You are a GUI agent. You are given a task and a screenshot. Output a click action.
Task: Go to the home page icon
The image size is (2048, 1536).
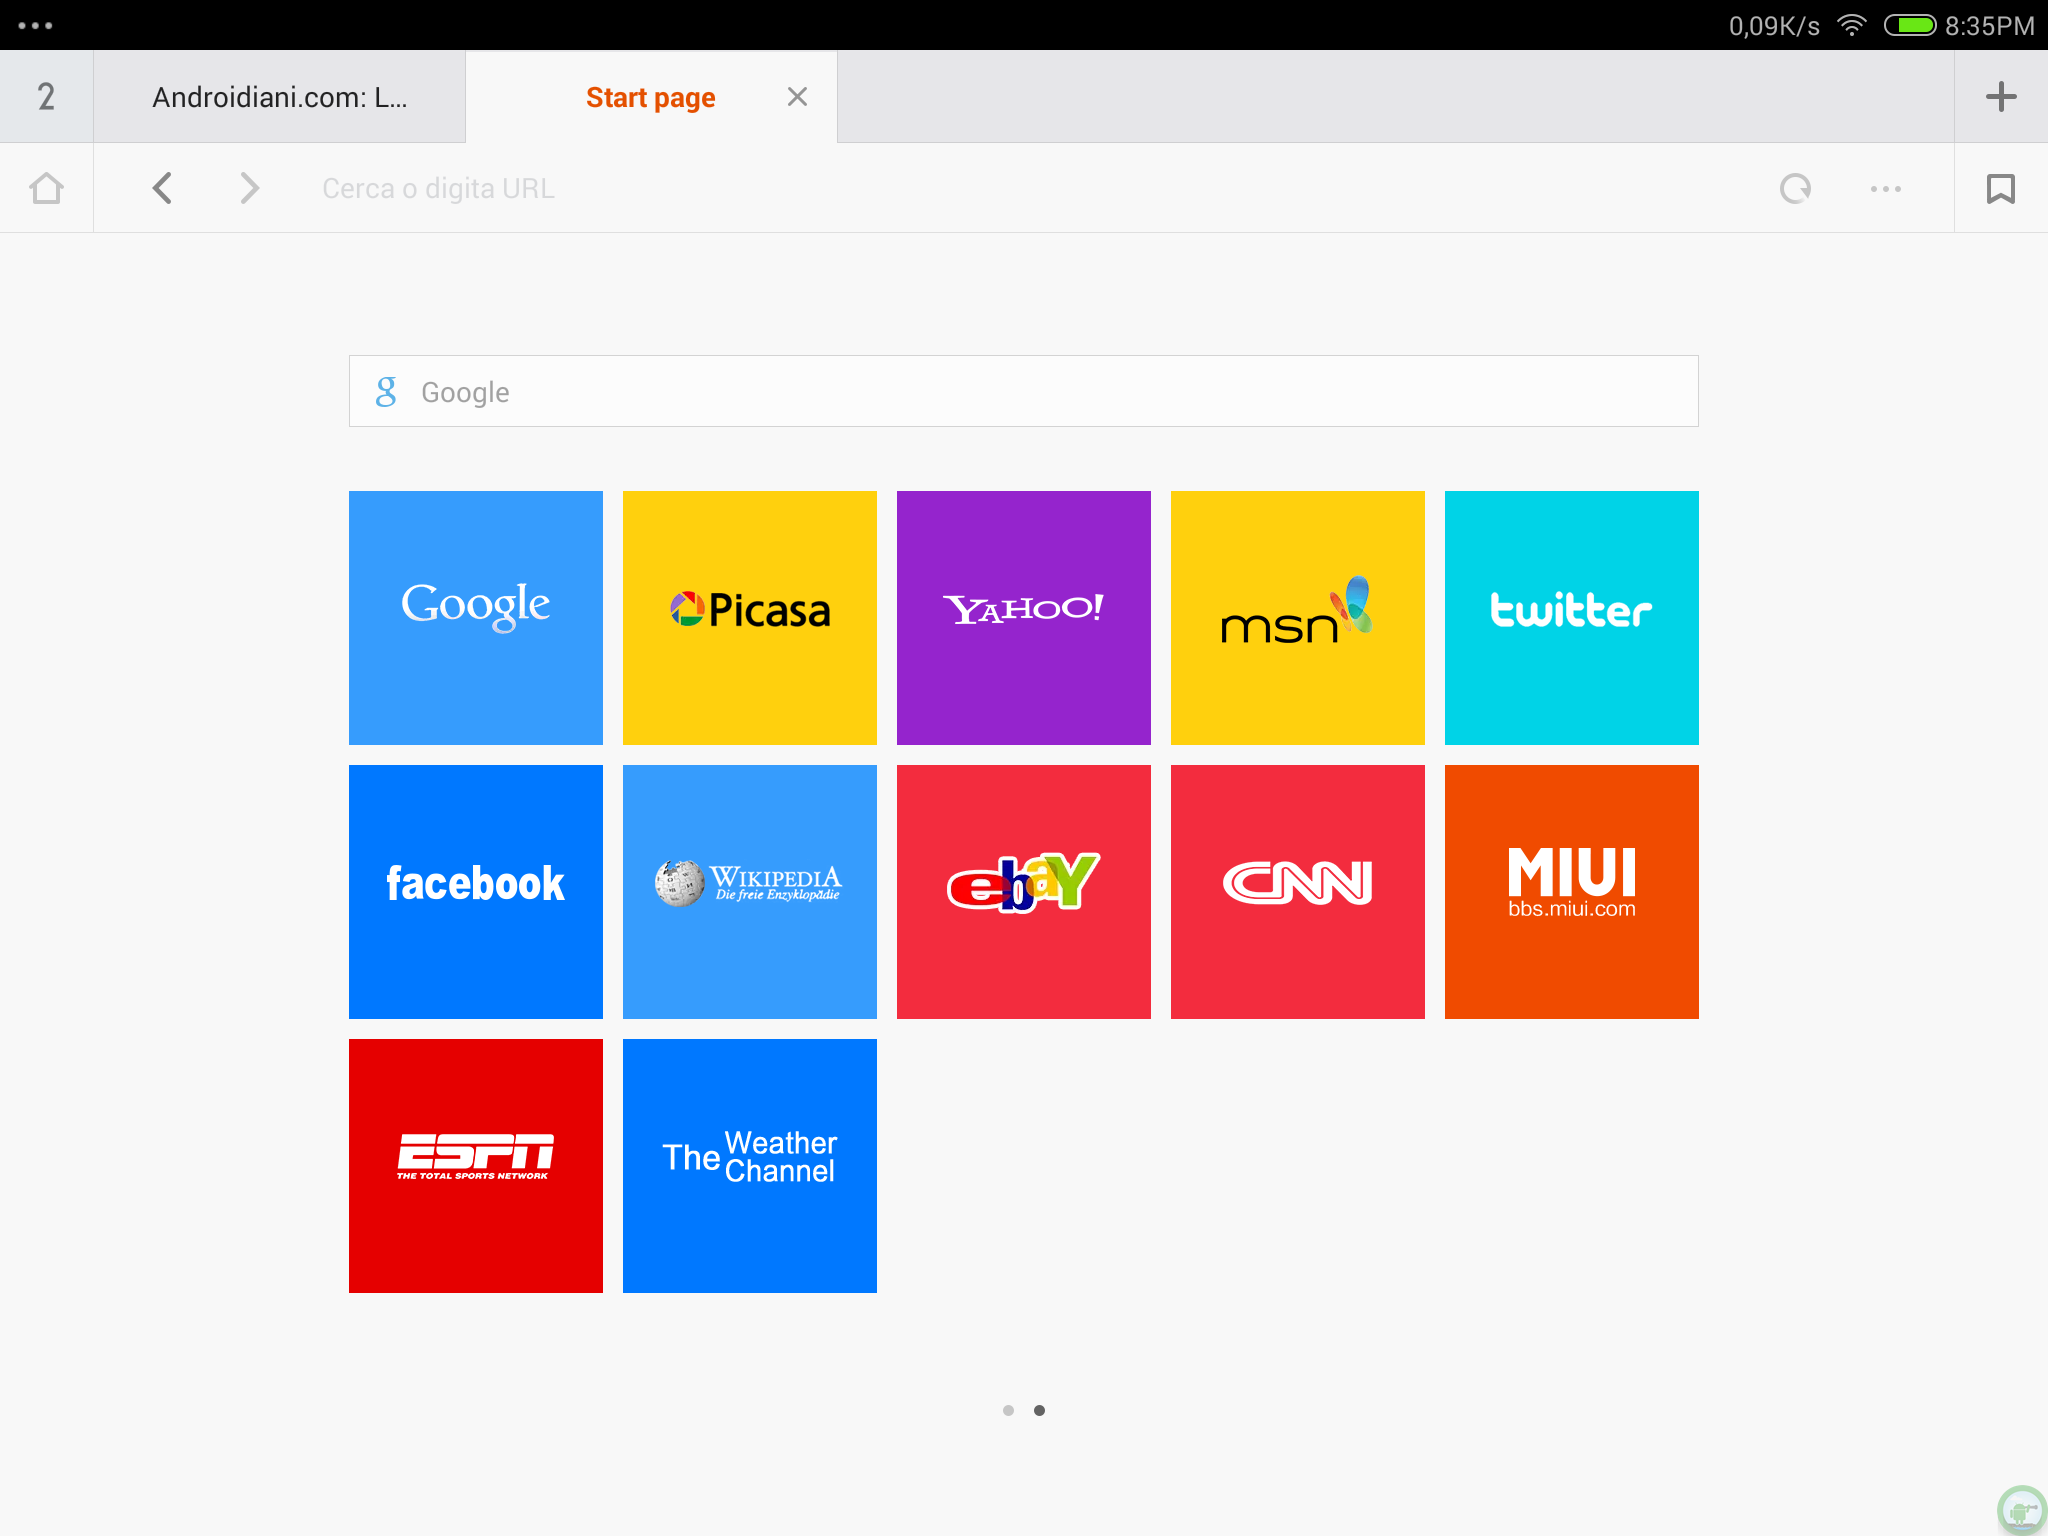tap(46, 188)
